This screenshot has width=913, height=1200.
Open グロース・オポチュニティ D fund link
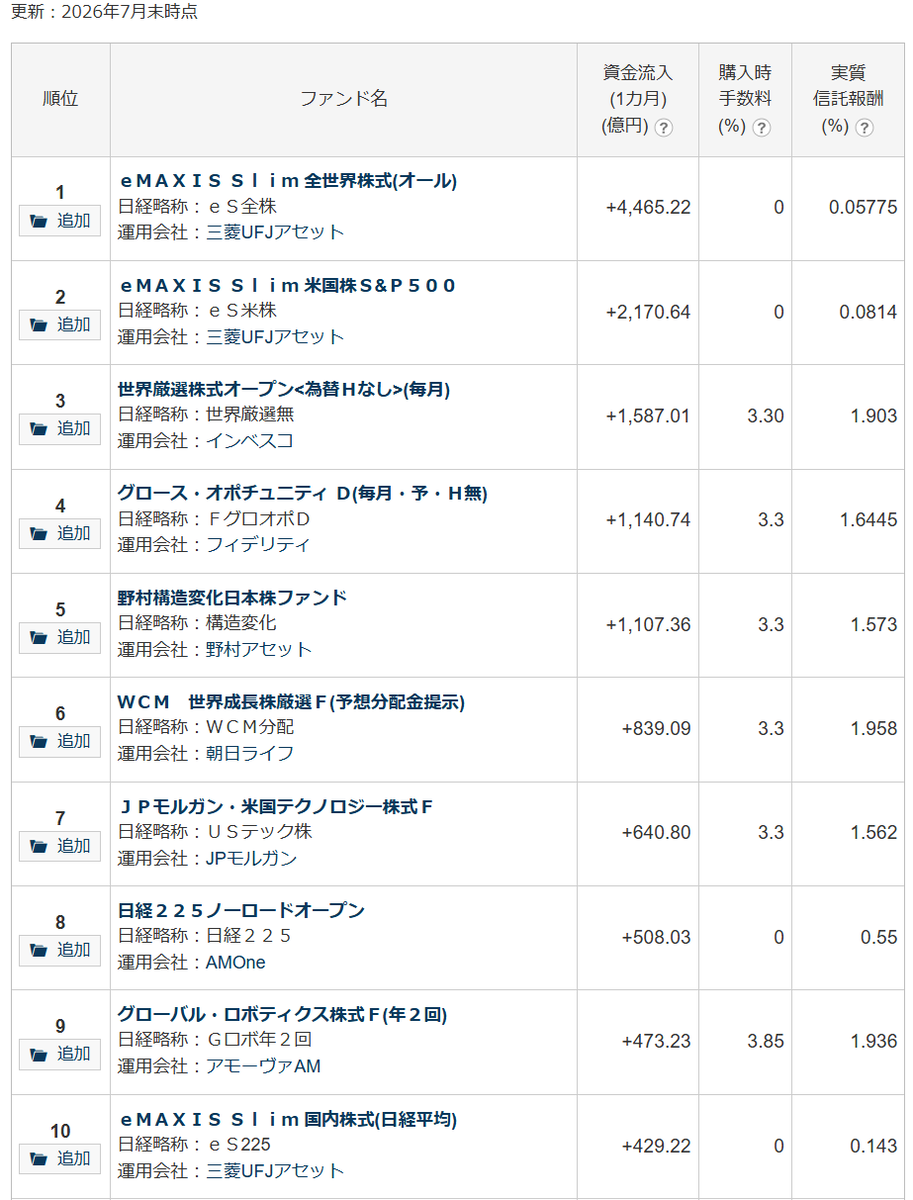click(302, 493)
